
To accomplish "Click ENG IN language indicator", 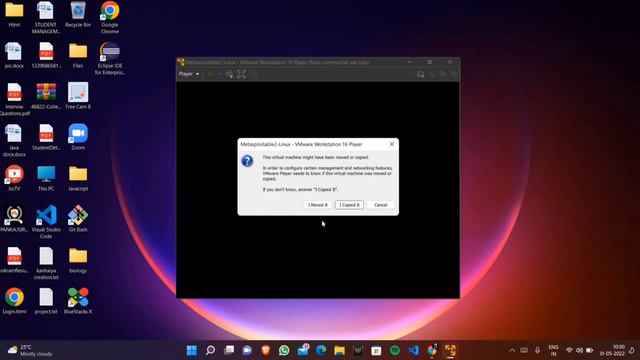I will click(x=553, y=350).
